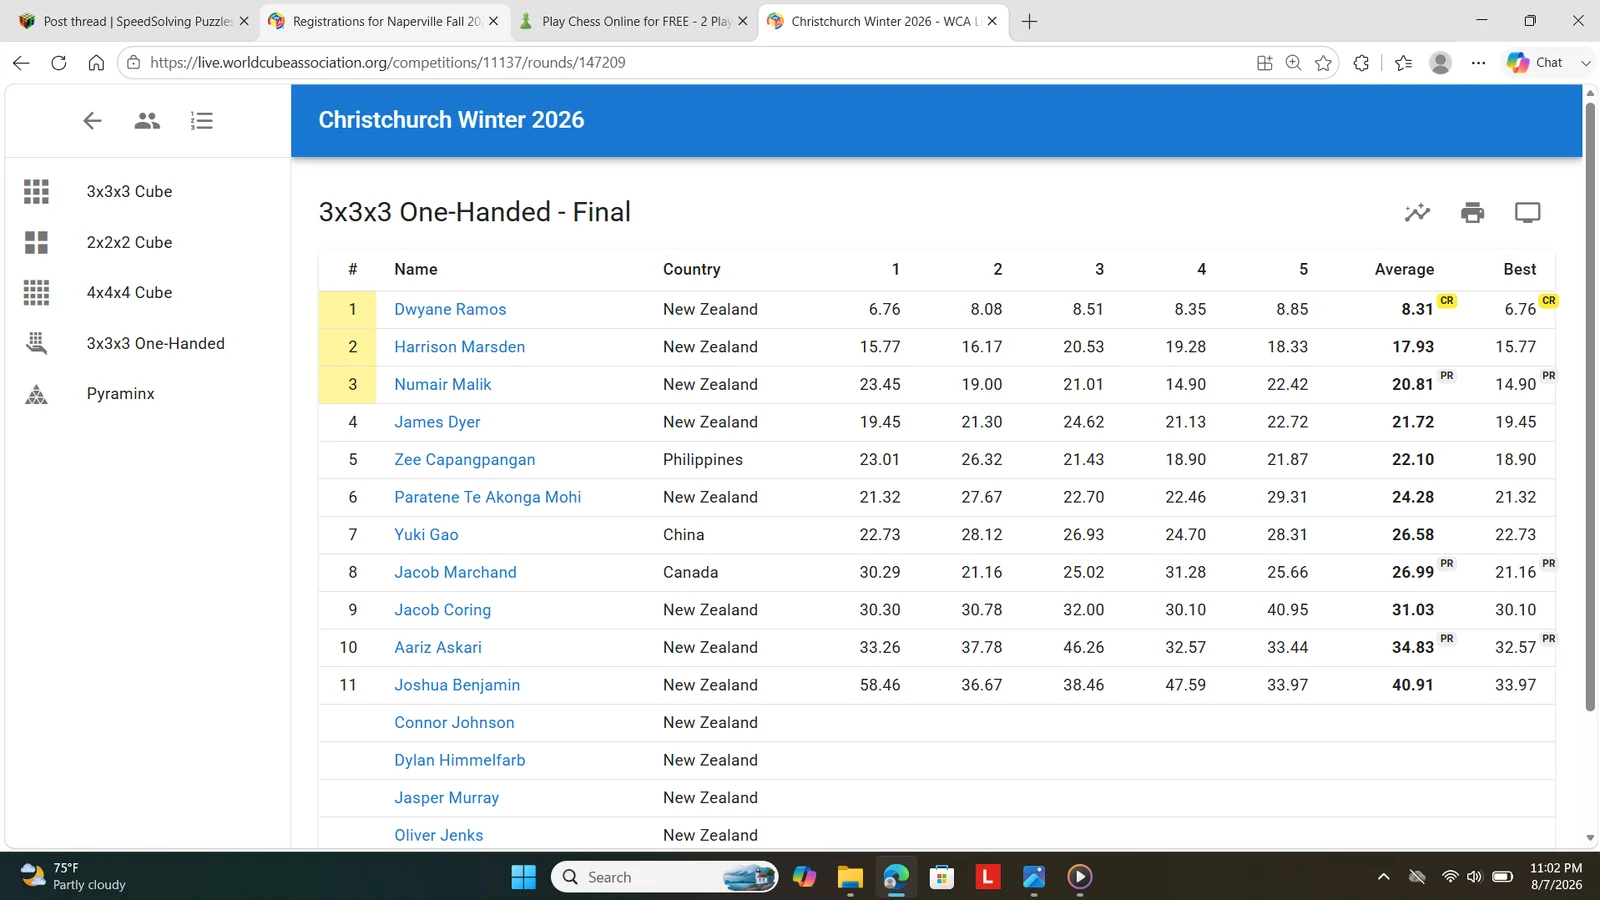Close the Christchurch Winter 2026 tab
Screen dimensions: 1600x900
click(992, 21)
